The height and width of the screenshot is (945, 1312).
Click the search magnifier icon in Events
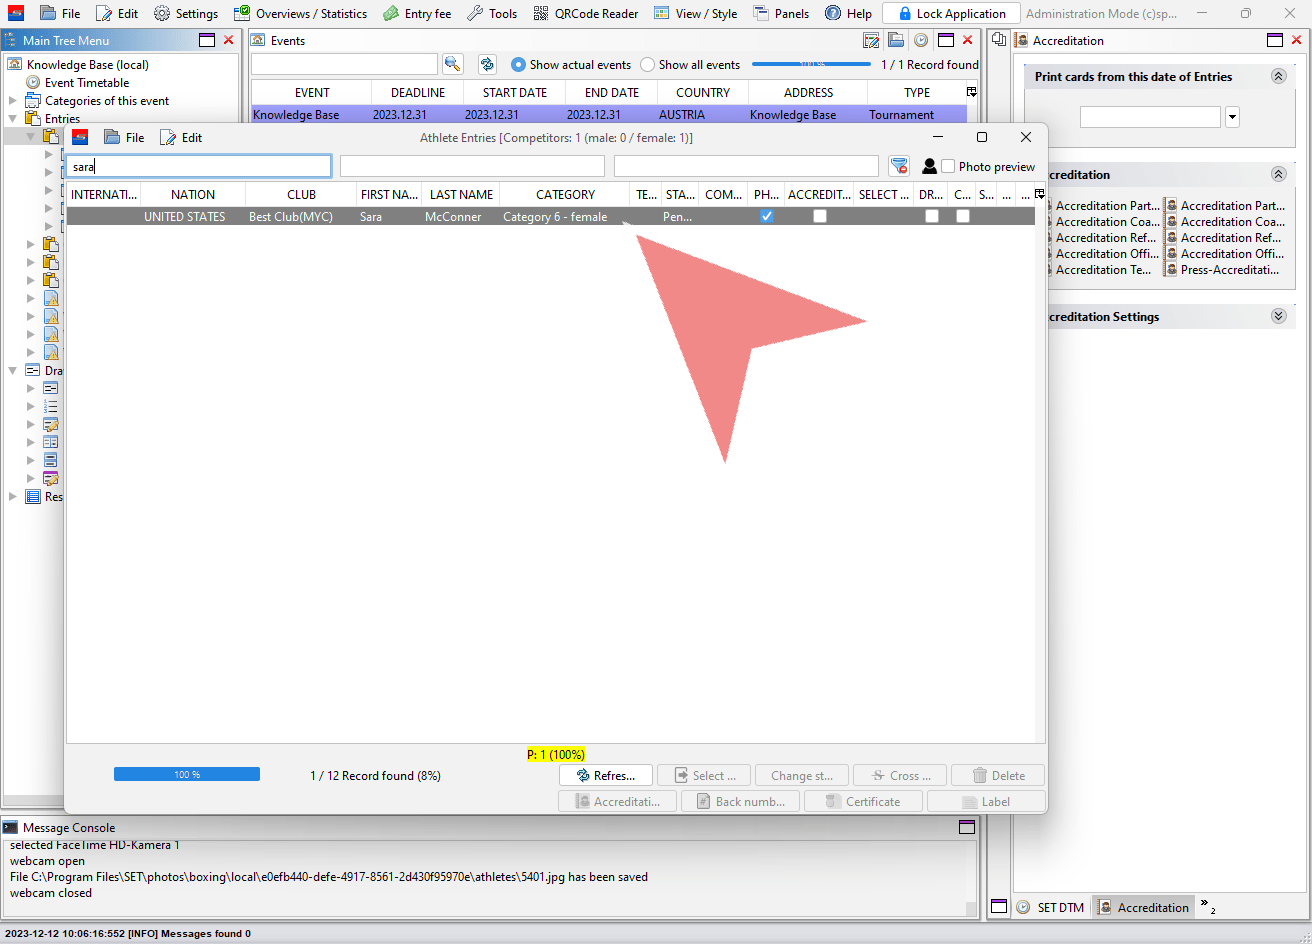[452, 64]
